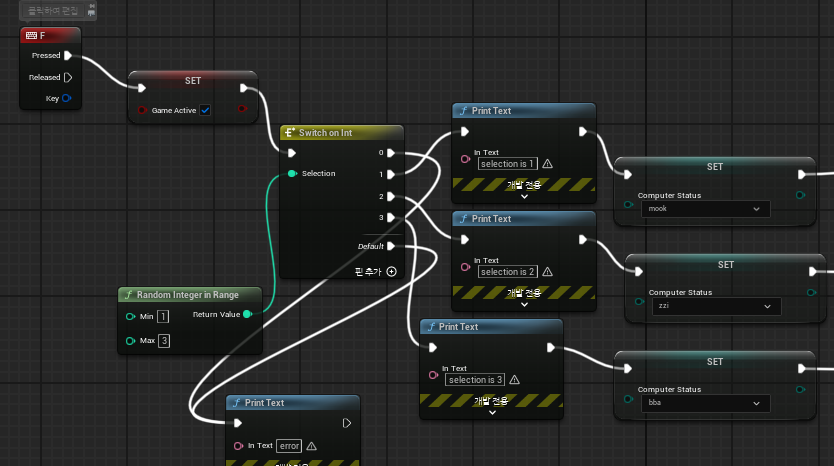834x466 pixels.
Task: Click input exec pin of mook SET node
Action: 628,174
